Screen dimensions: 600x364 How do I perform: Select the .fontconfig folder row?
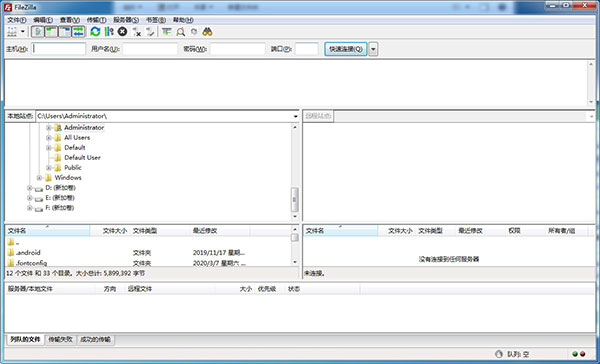coord(148,263)
